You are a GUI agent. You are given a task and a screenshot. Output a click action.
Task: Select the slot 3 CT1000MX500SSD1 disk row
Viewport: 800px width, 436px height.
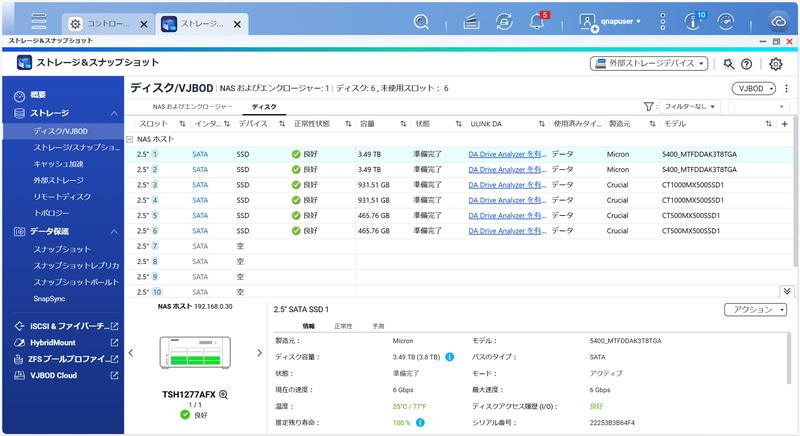pyautogui.click(x=459, y=185)
